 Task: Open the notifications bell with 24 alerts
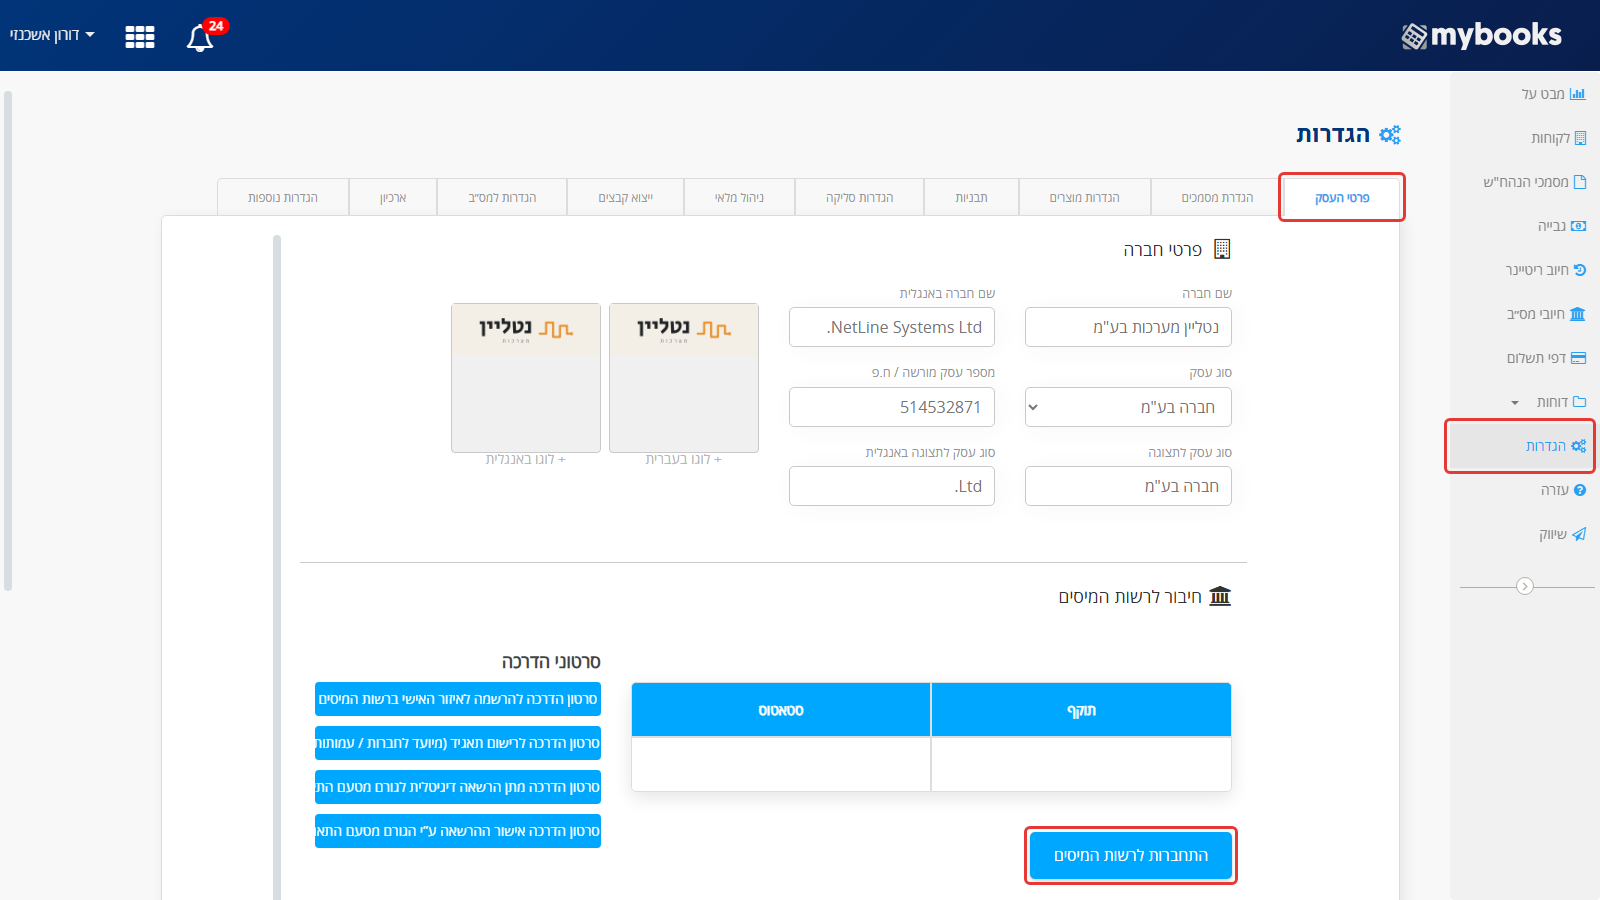tap(201, 36)
